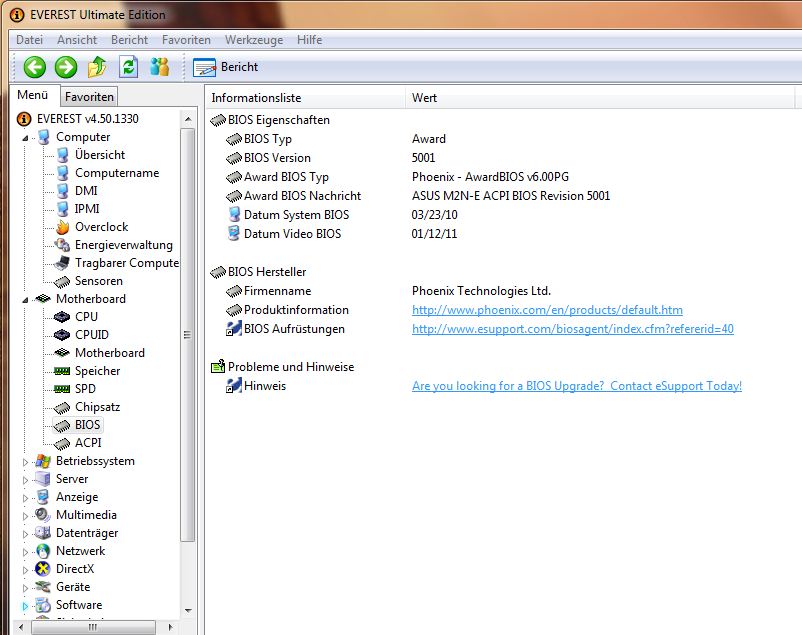The image size is (802, 635).
Task: Collapse the Computer tree node
Action: coord(25,138)
